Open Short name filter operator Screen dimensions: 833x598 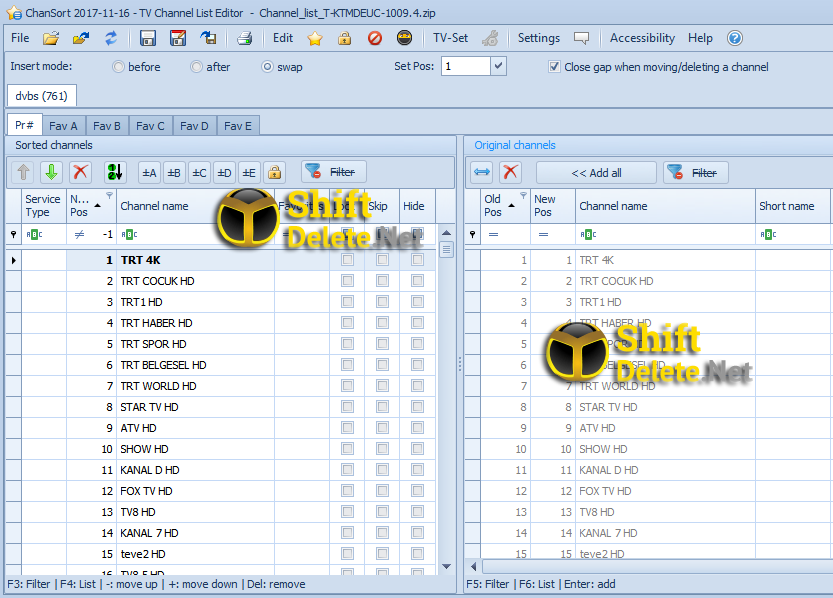pos(768,234)
